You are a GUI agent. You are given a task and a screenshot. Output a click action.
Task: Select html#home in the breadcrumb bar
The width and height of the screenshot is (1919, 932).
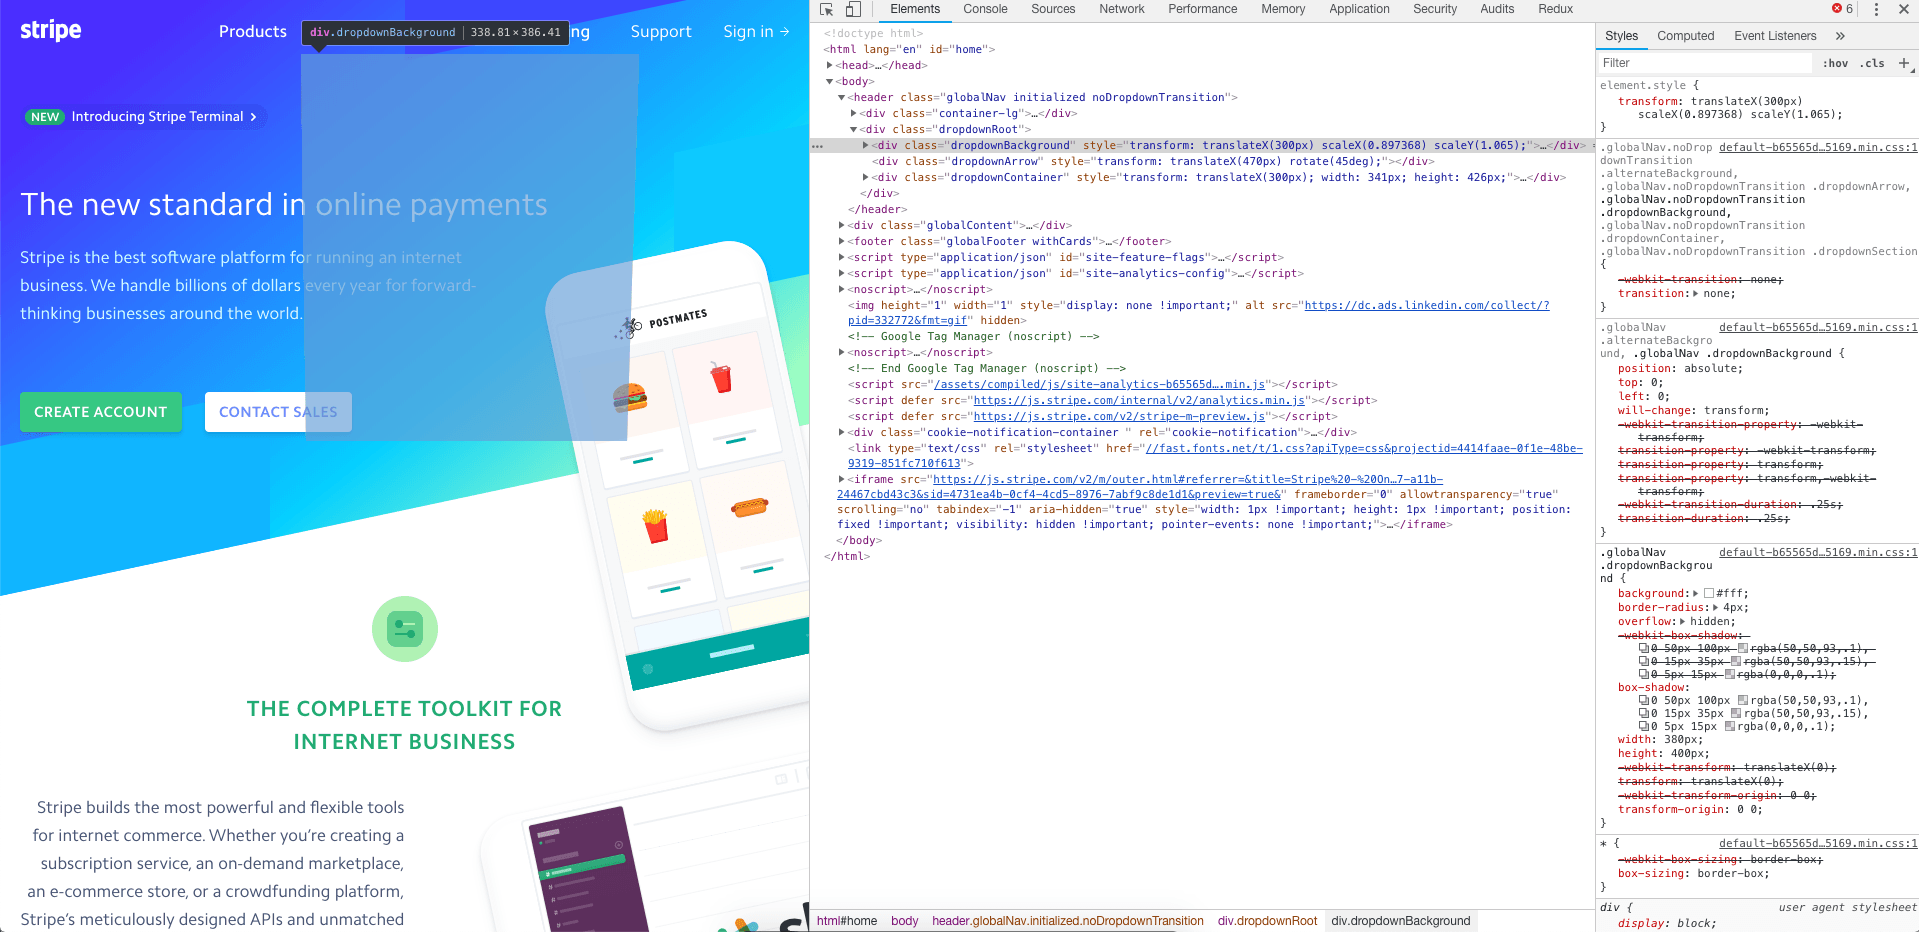point(847,921)
